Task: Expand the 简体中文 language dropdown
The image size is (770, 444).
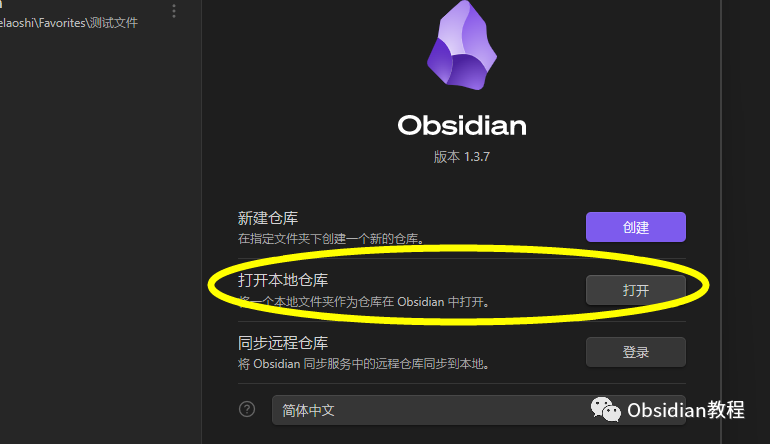Action: 478,410
